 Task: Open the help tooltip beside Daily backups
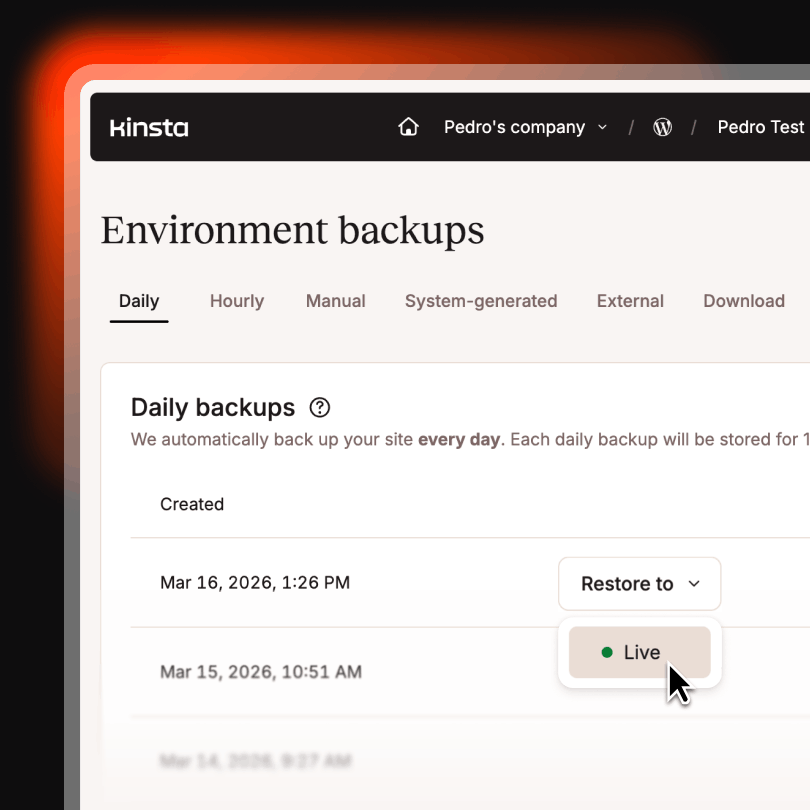[x=319, y=407]
